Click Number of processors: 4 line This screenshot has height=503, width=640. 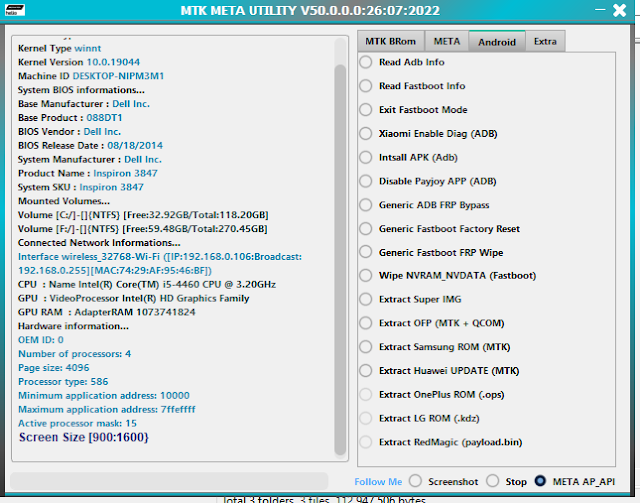(74, 354)
